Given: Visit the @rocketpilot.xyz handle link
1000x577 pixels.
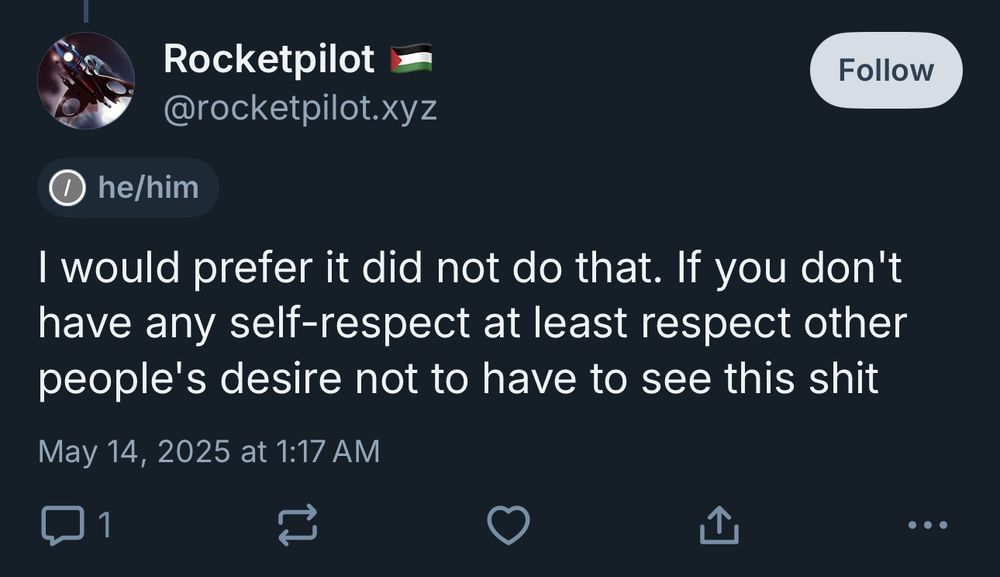Looking at the screenshot, I should [x=300, y=108].
